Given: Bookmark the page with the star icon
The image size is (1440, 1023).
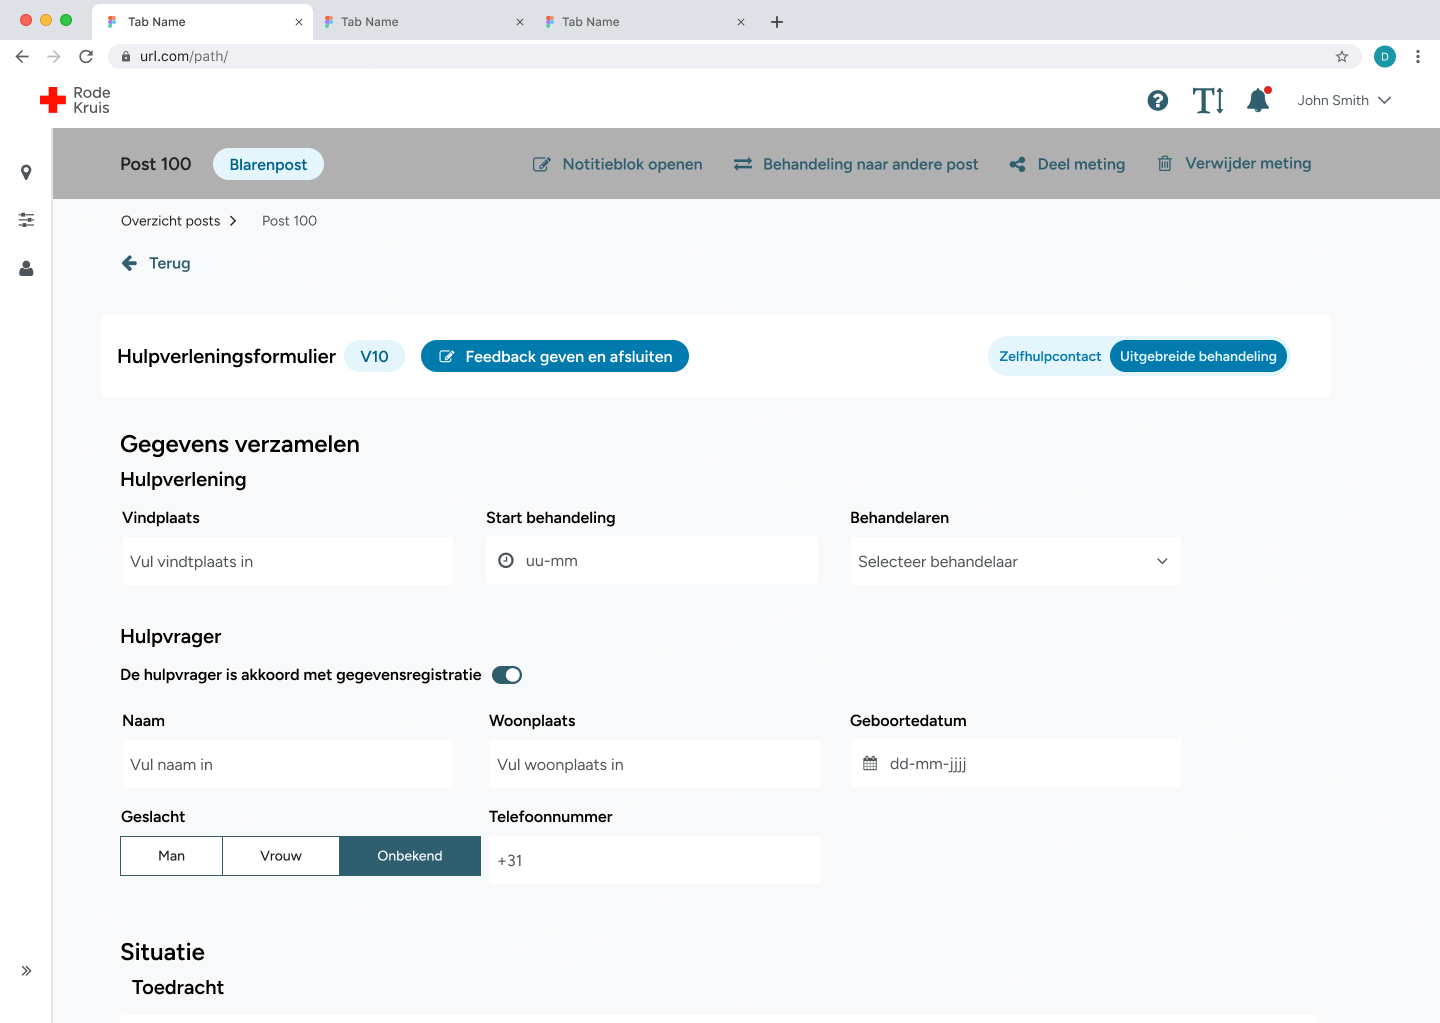Looking at the screenshot, I should (x=1342, y=56).
